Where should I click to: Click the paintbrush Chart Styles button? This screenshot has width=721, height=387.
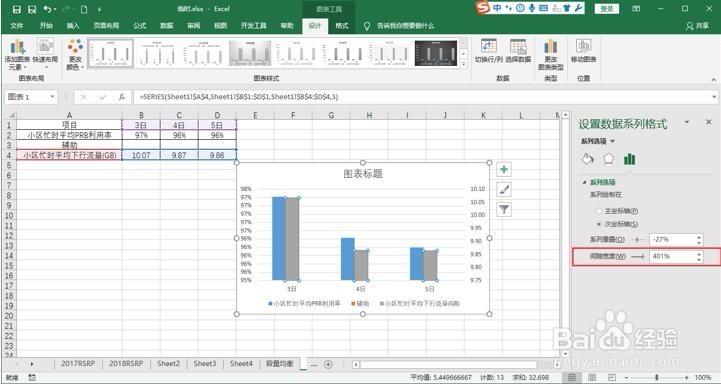[x=504, y=189]
